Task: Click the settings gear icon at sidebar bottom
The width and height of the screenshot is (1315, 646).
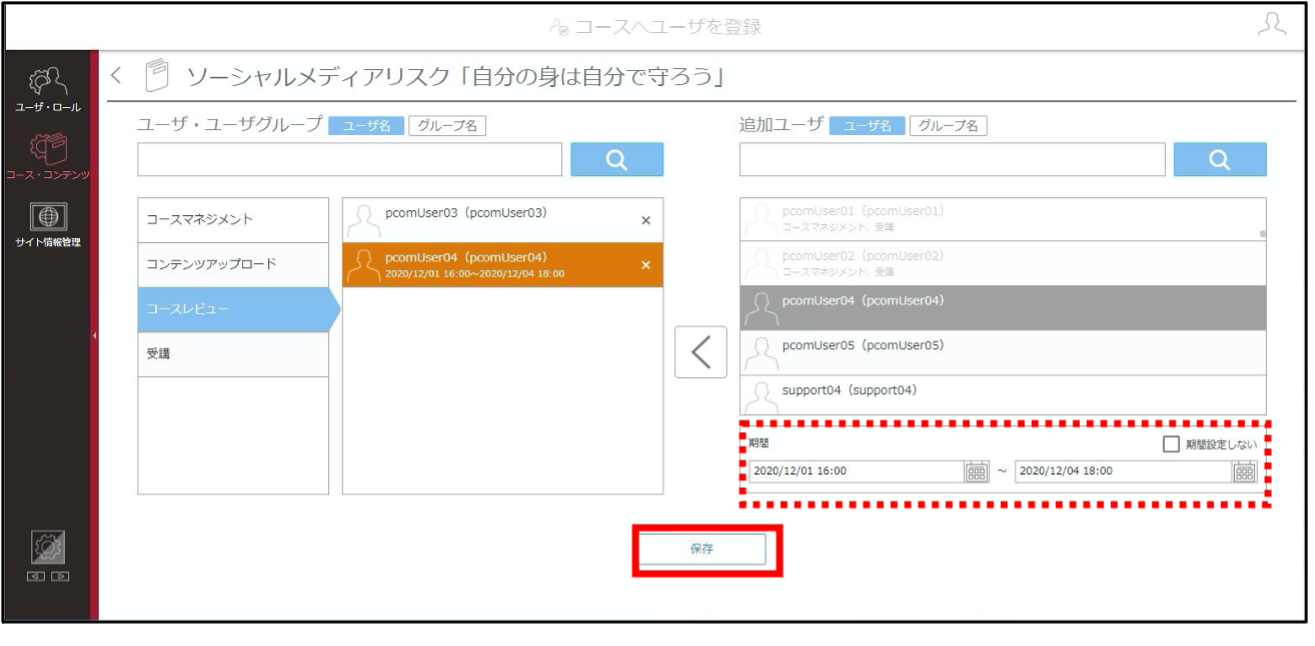Action: point(48,549)
